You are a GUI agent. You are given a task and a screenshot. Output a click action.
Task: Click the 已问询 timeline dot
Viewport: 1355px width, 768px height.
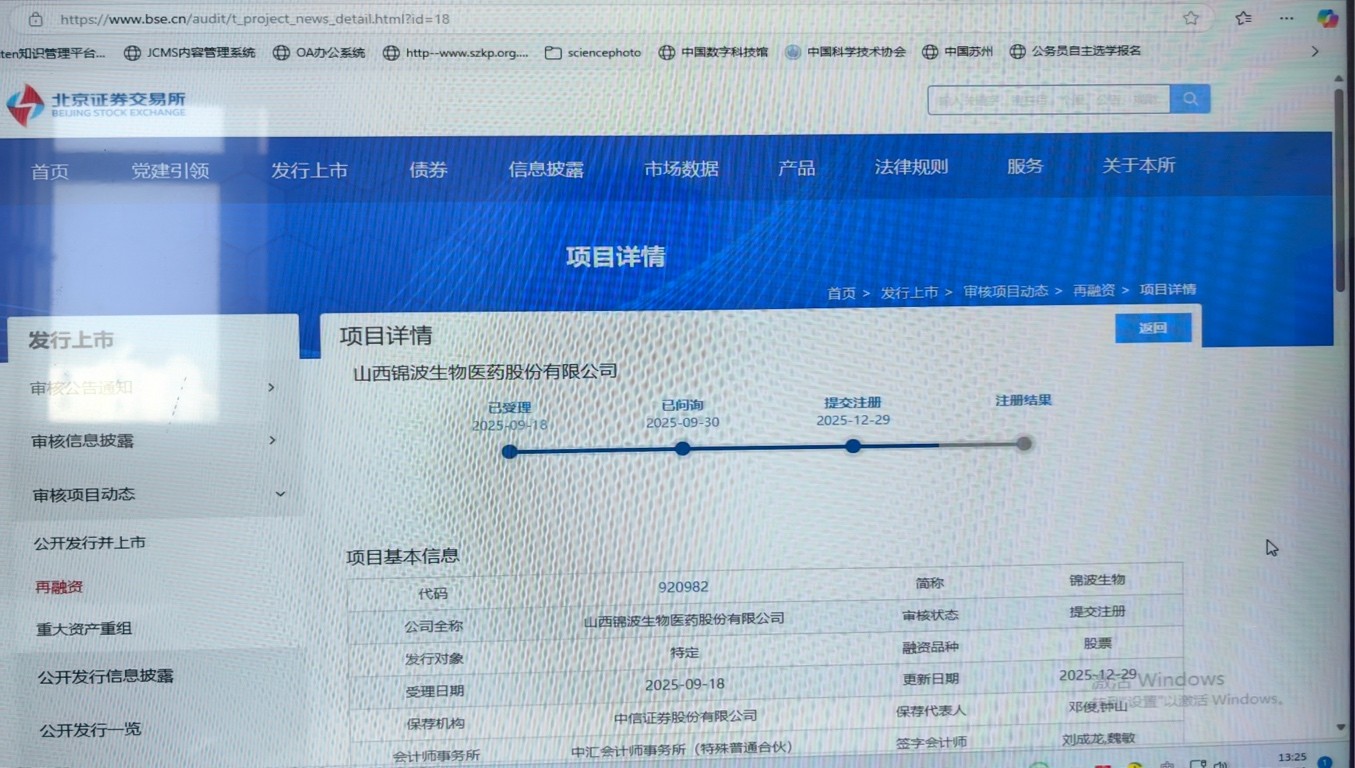[x=683, y=449]
